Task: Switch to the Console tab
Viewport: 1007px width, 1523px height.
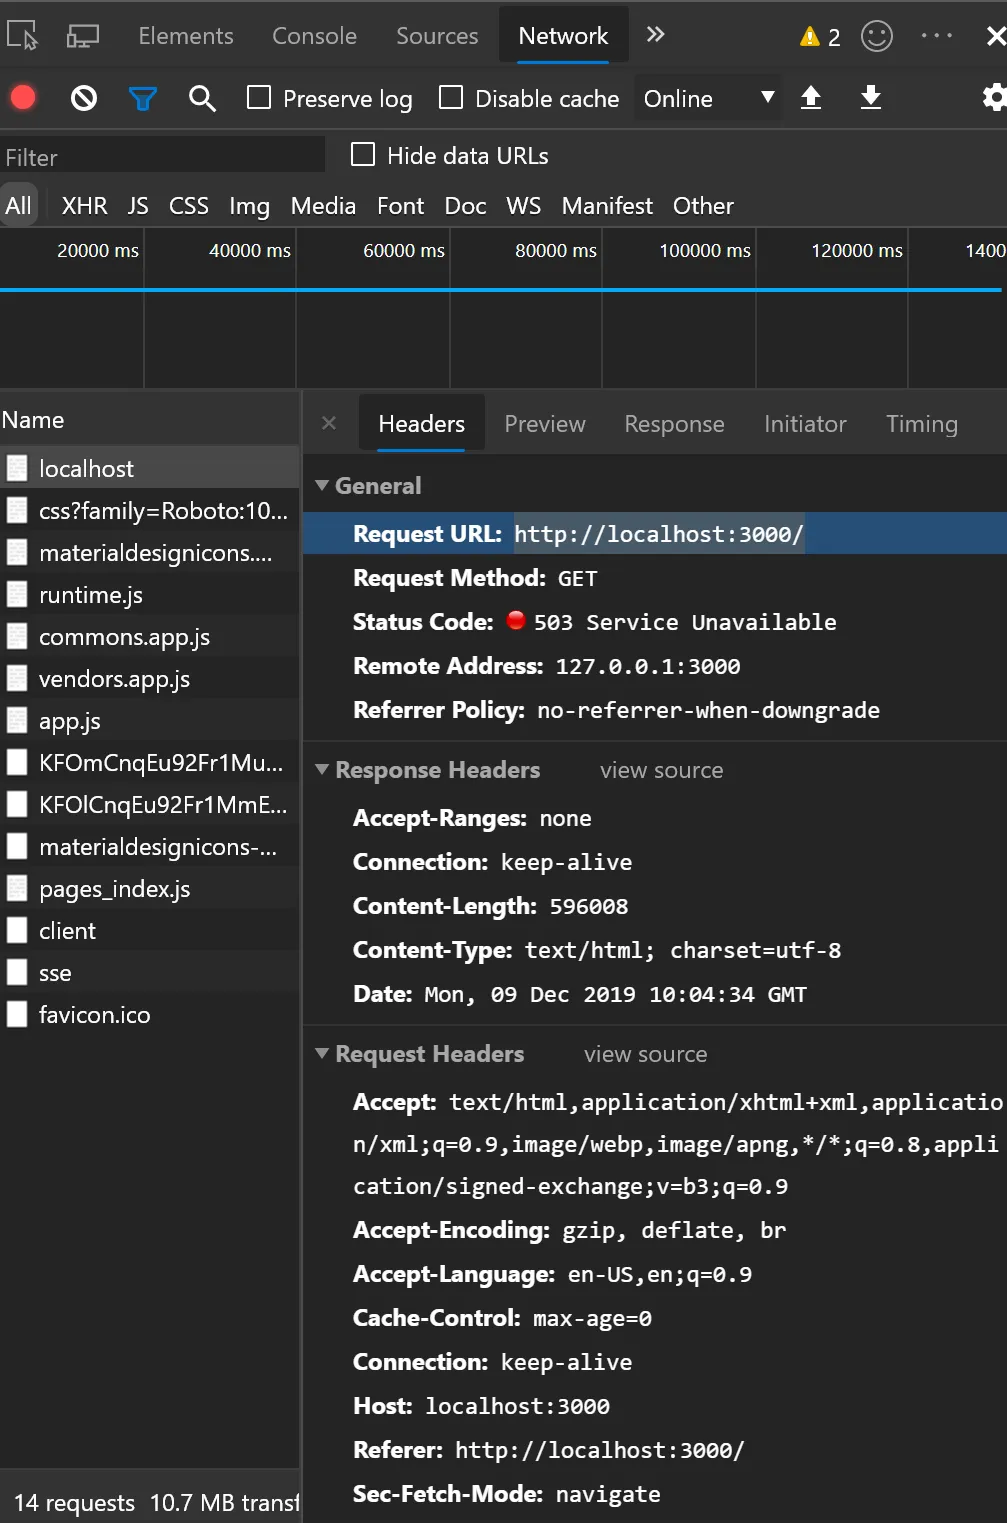Action: (314, 36)
